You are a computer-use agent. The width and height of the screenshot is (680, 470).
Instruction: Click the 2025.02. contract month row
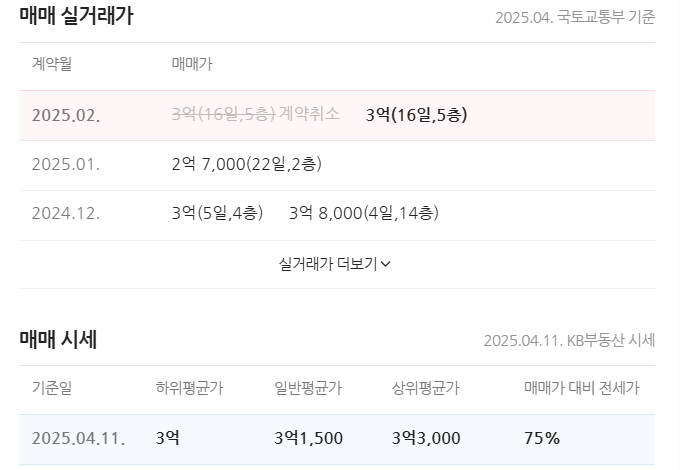tap(66, 115)
